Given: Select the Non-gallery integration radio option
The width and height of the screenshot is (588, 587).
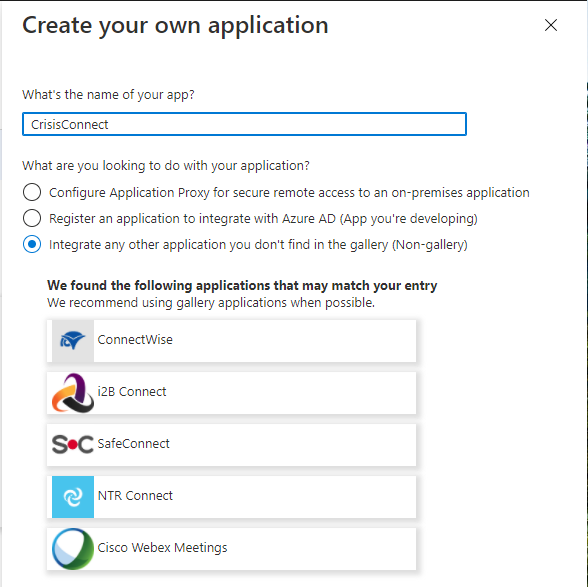Looking at the screenshot, I should pyautogui.click(x=32, y=244).
